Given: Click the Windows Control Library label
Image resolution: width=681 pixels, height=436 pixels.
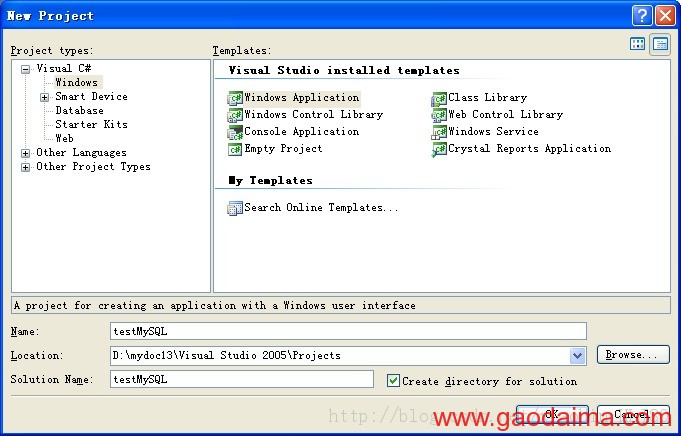Looking at the screenshot, I should (314, 115).
